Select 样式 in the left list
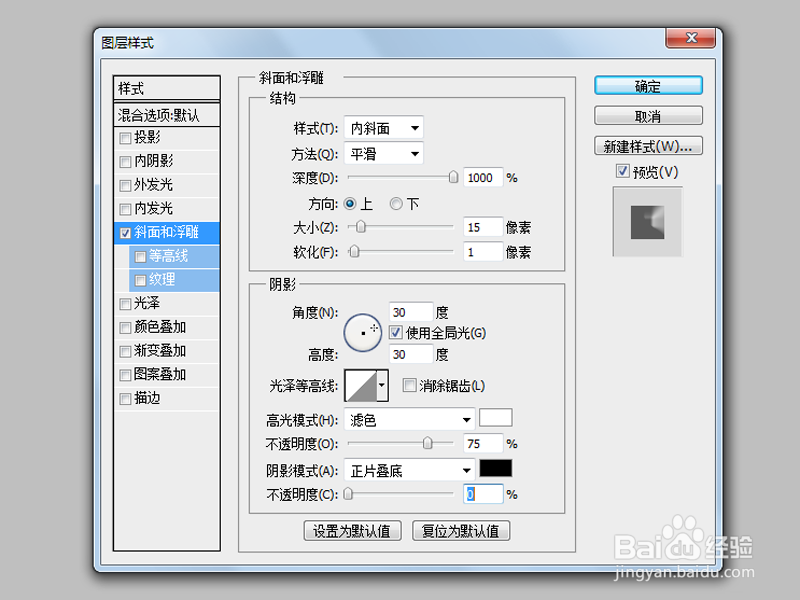The image size is (800, 600). click(x=167, y=89)
